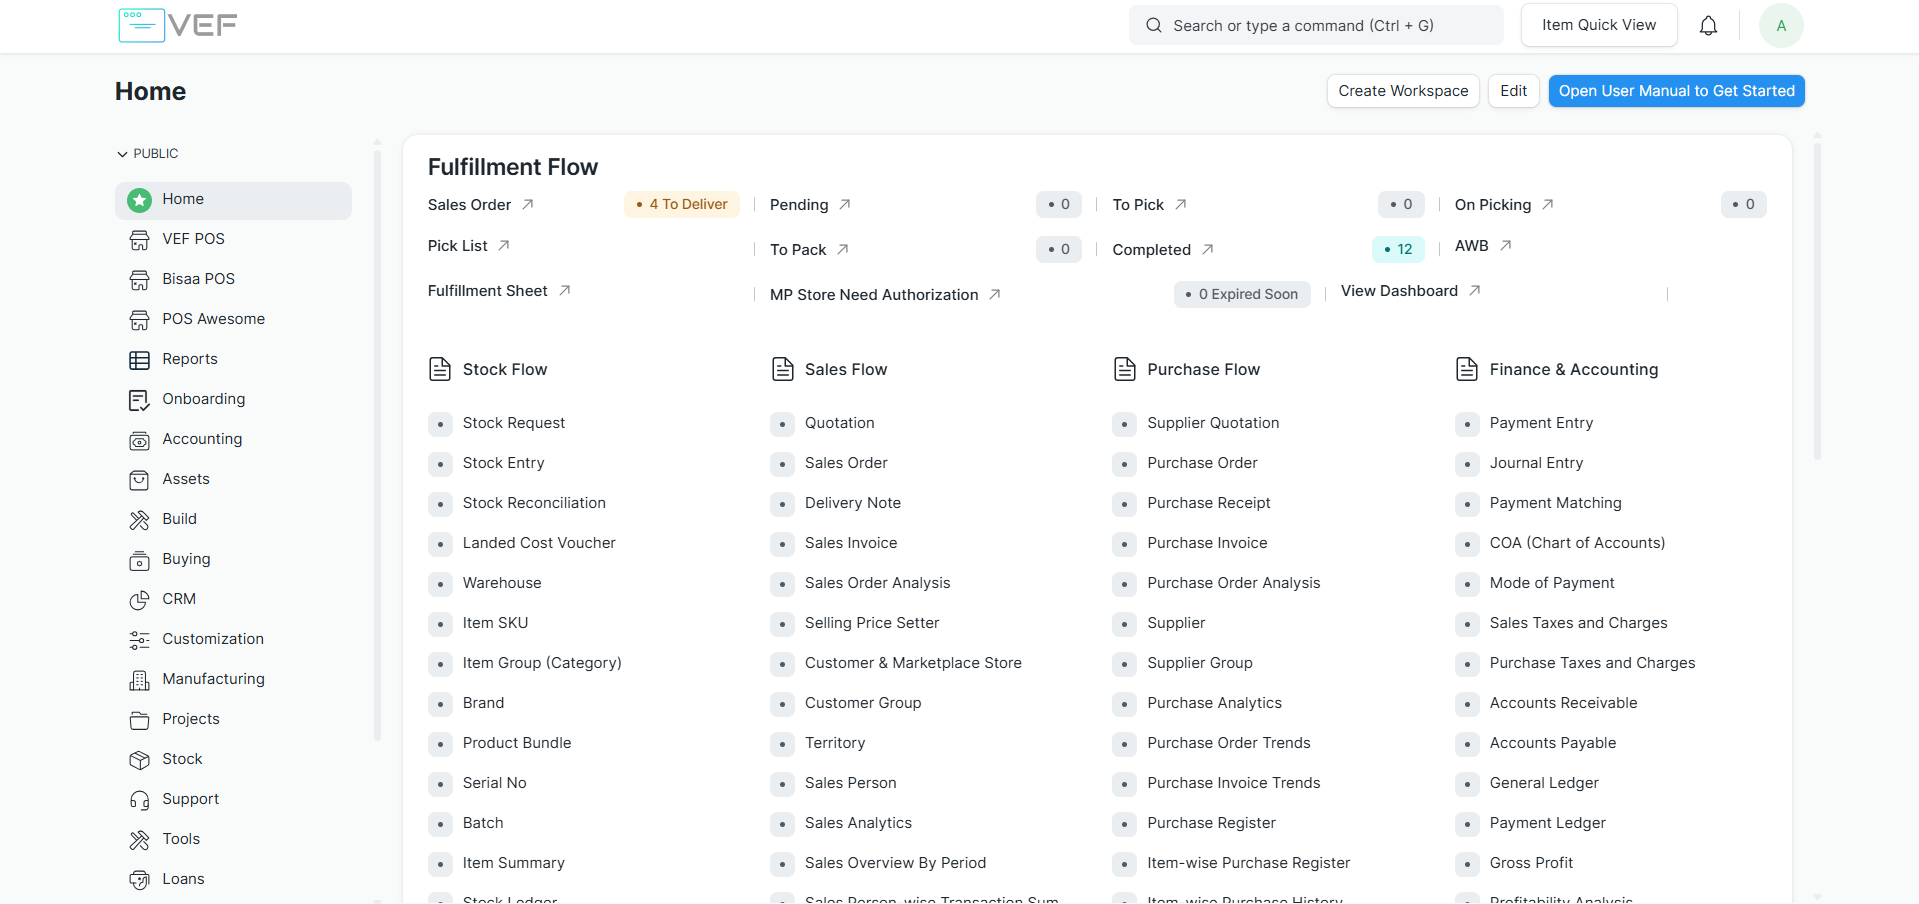Open View Dashboard shortcut
The width and height of the screenshot is (1919, 904).
pyautogui.click(x=1399, y=291)
